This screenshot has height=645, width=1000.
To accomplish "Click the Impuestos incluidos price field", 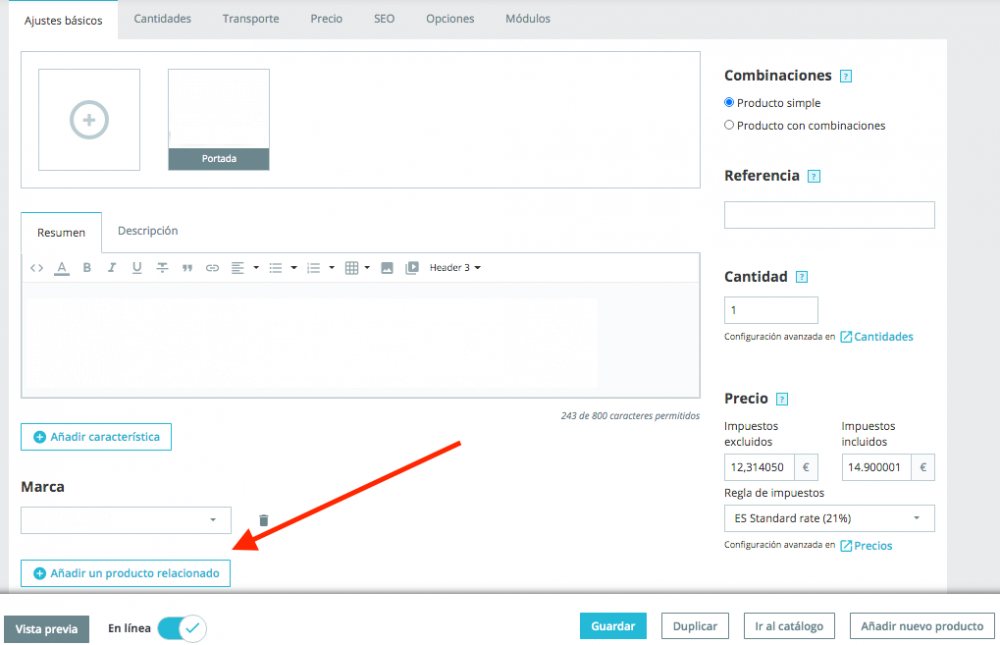I will click(876, 468).
